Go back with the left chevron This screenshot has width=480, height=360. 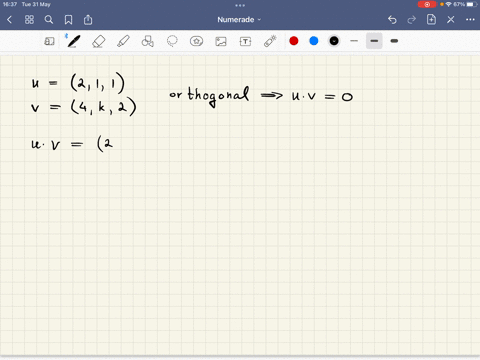point(9,20)
